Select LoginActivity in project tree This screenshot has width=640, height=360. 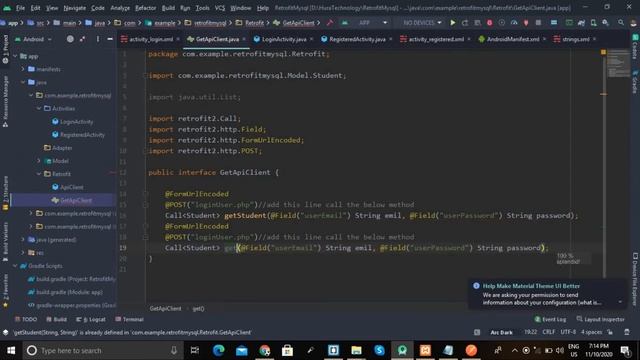click(x=76, y=122)
